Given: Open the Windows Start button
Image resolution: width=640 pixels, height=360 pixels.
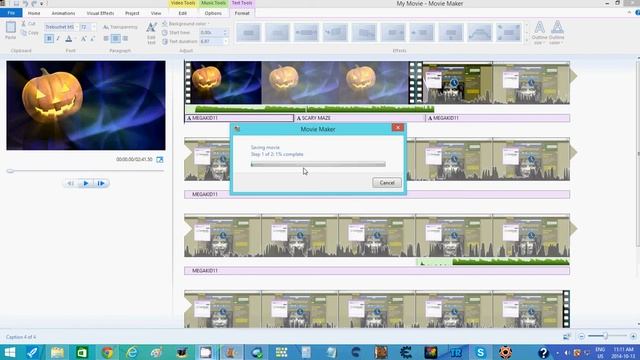Looking at the screenshot, I should [x=9, y=352].
